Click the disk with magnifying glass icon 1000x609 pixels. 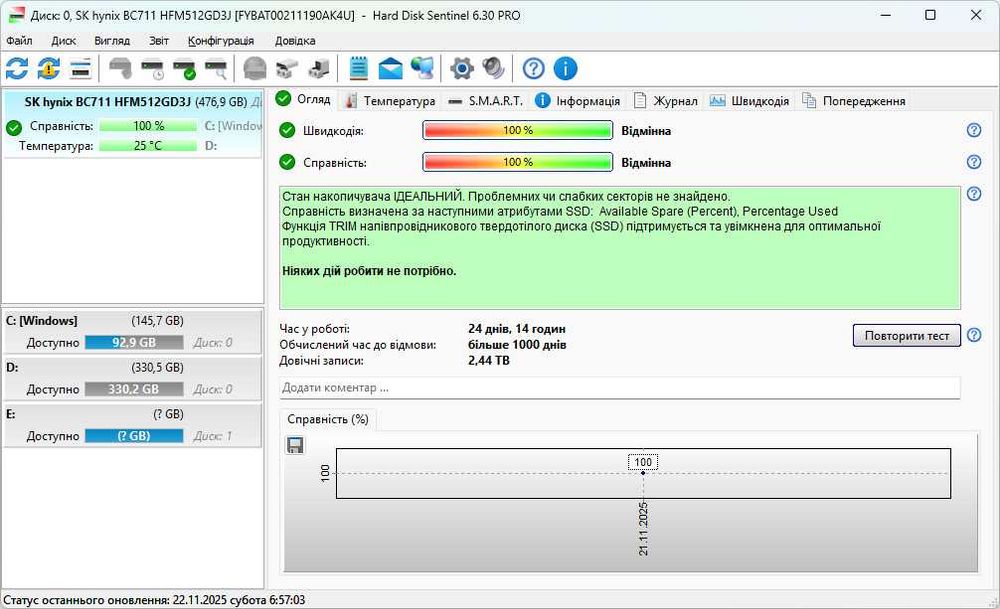tap(216, 68)
